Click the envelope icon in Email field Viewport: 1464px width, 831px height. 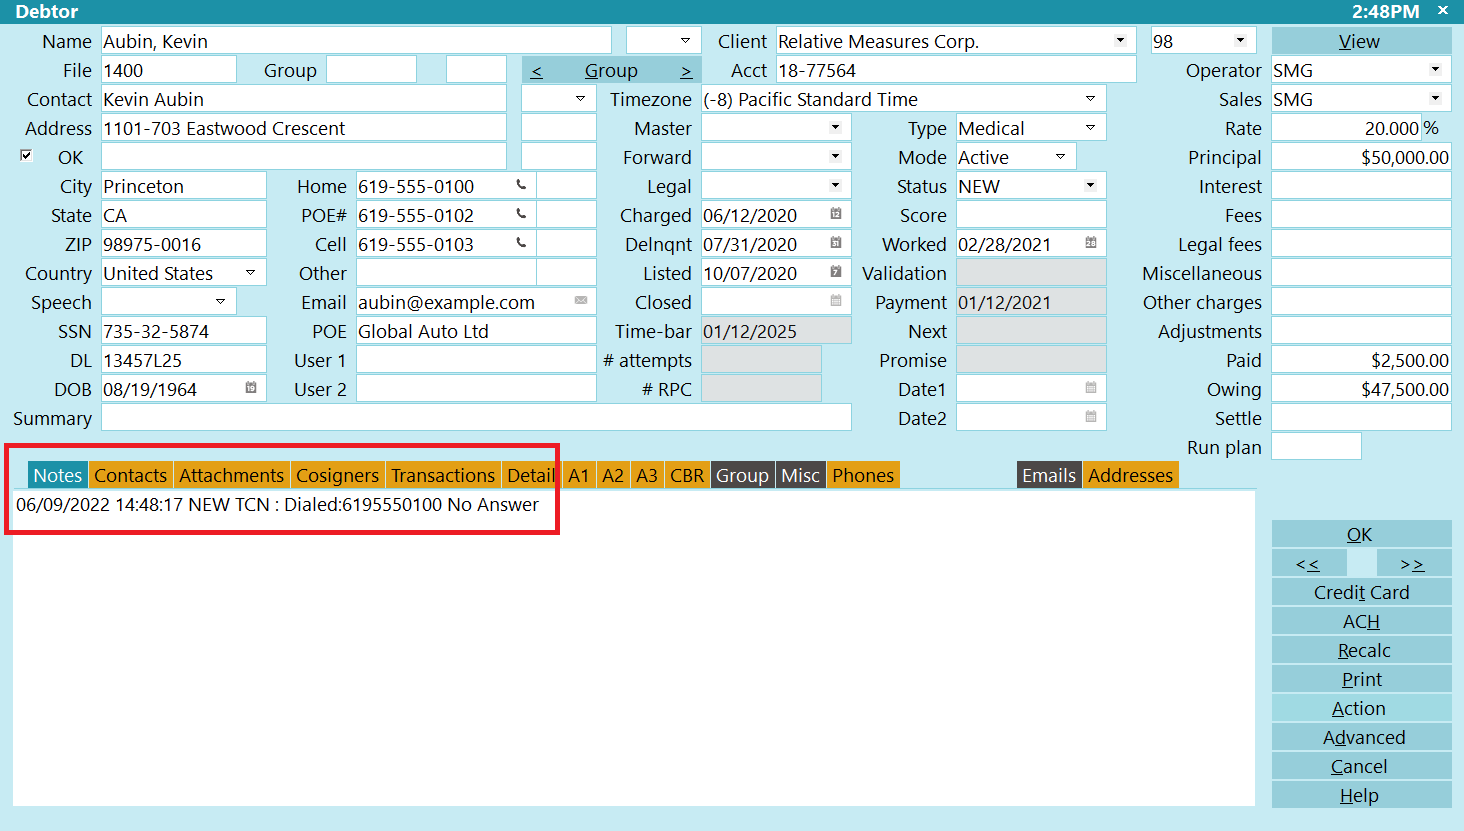(x=581, y=302)
